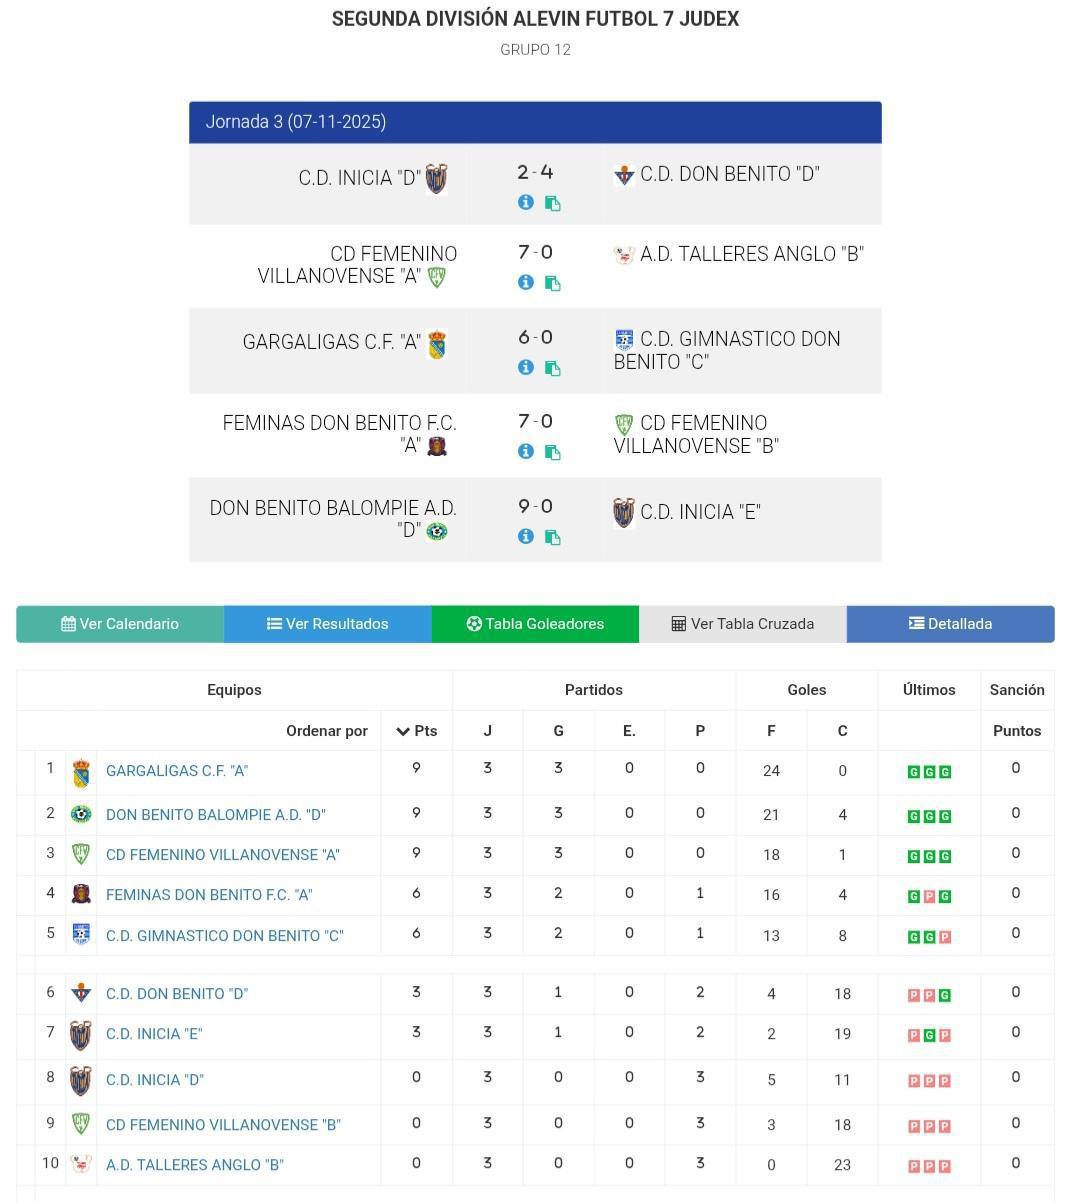
Task: Click first green G result badge for Gargaligas
Action: click(x=913, y=772)
